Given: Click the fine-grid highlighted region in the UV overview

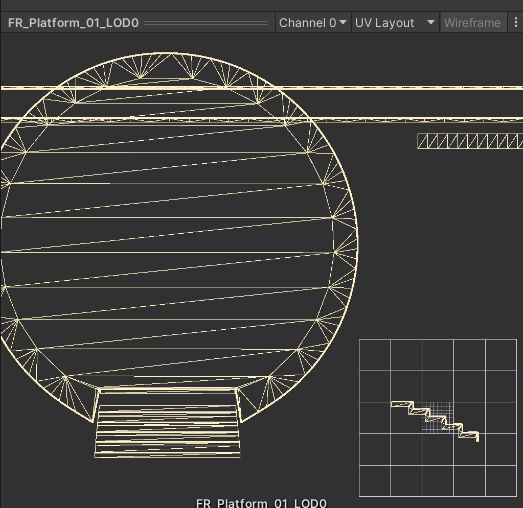Looking at the screenshot, I should 438,418.
